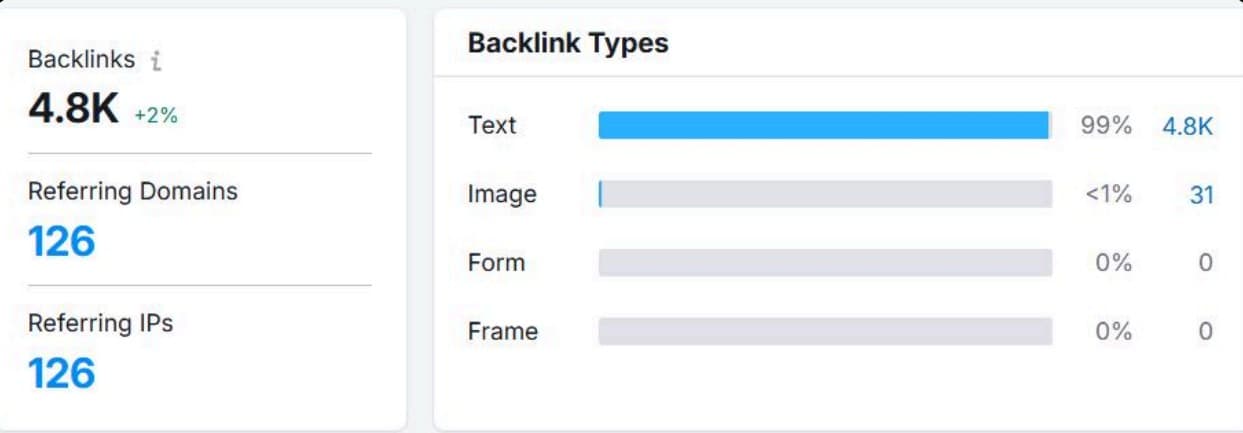This screenshot has height=433, width=1243.
Task: Select the Form row label
Action: [x=496, y=263]
